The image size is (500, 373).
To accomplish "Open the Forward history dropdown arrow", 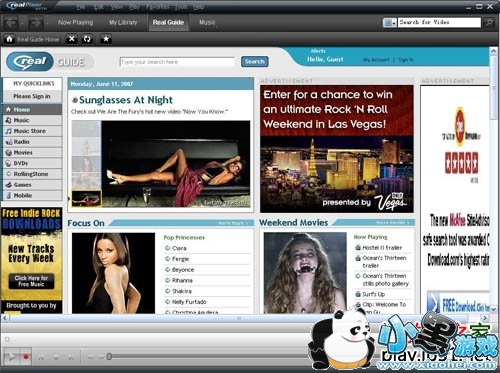I will click(46, 23).
